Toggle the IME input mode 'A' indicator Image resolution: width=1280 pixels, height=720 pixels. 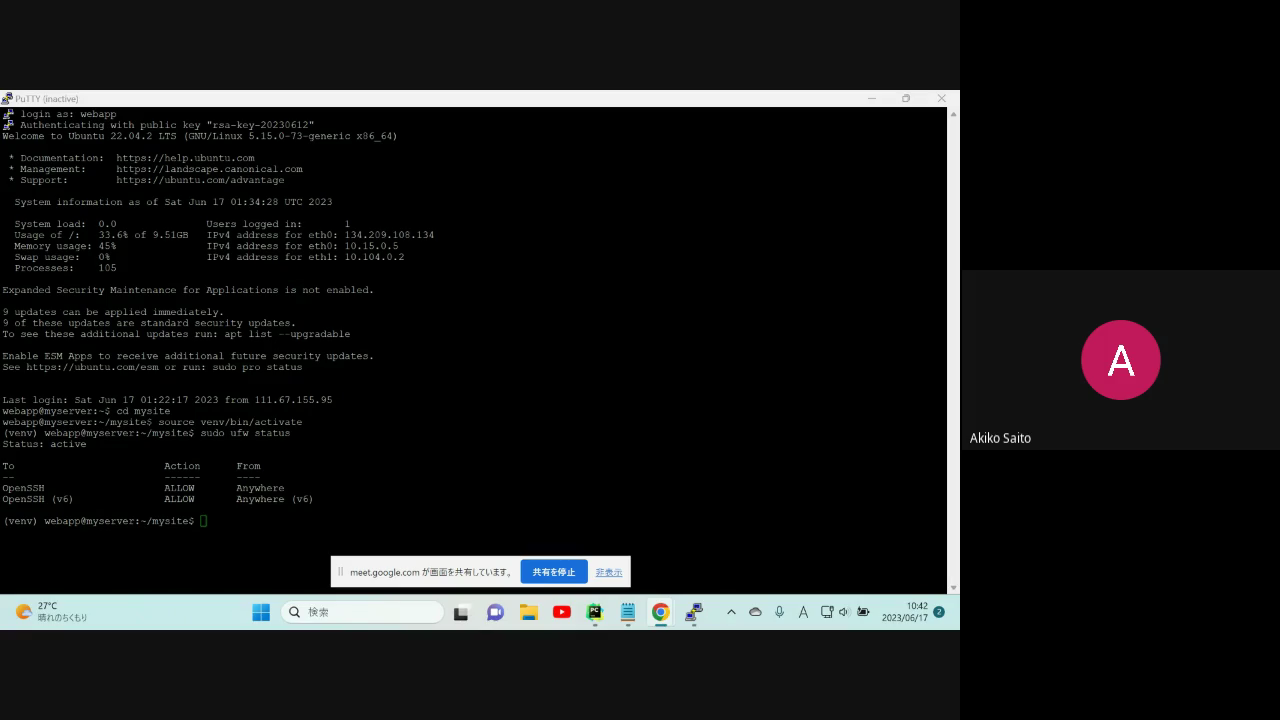coord(803,612)
